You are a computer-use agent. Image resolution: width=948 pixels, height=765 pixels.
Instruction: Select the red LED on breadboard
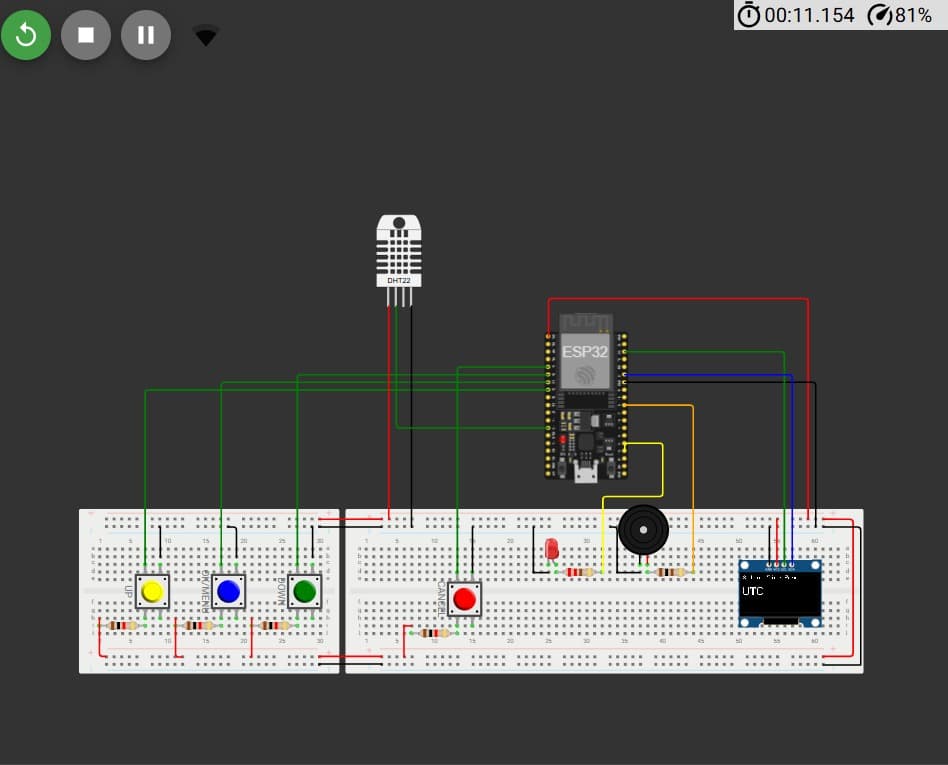[x=551, y=550]
